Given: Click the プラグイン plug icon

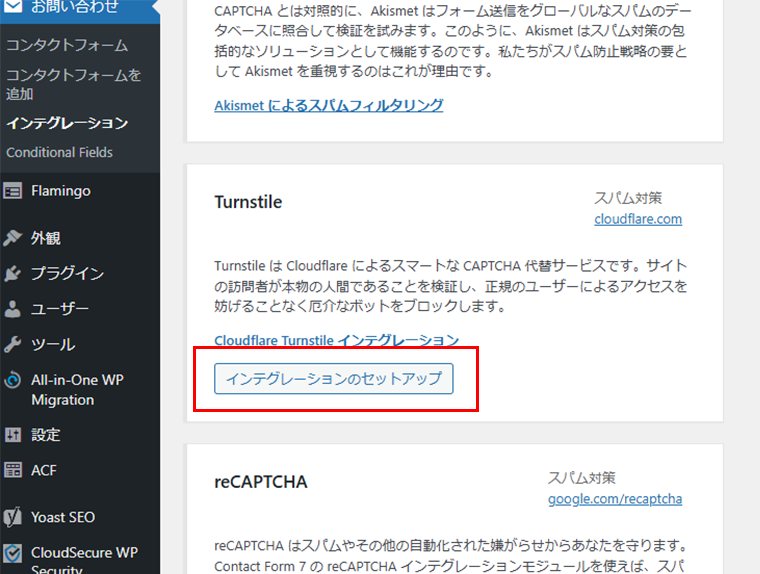Looking at the screenshot, I should [x=13, y=273].
